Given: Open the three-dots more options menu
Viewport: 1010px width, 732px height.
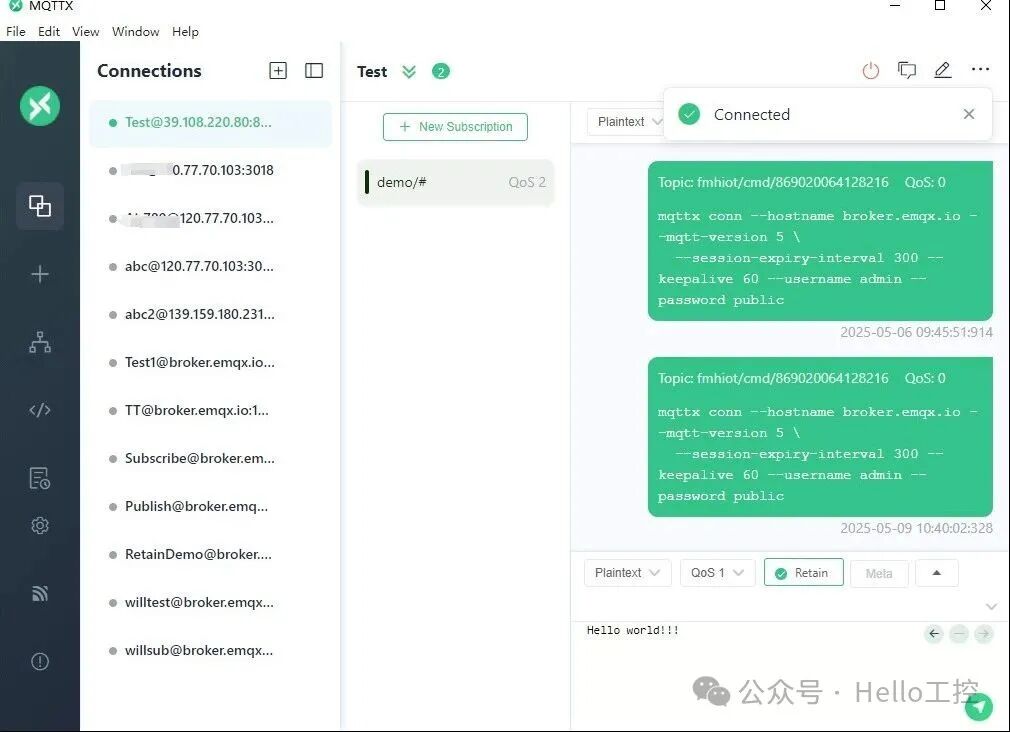Looking at the screenshot, I should click(x=980, y=70).
